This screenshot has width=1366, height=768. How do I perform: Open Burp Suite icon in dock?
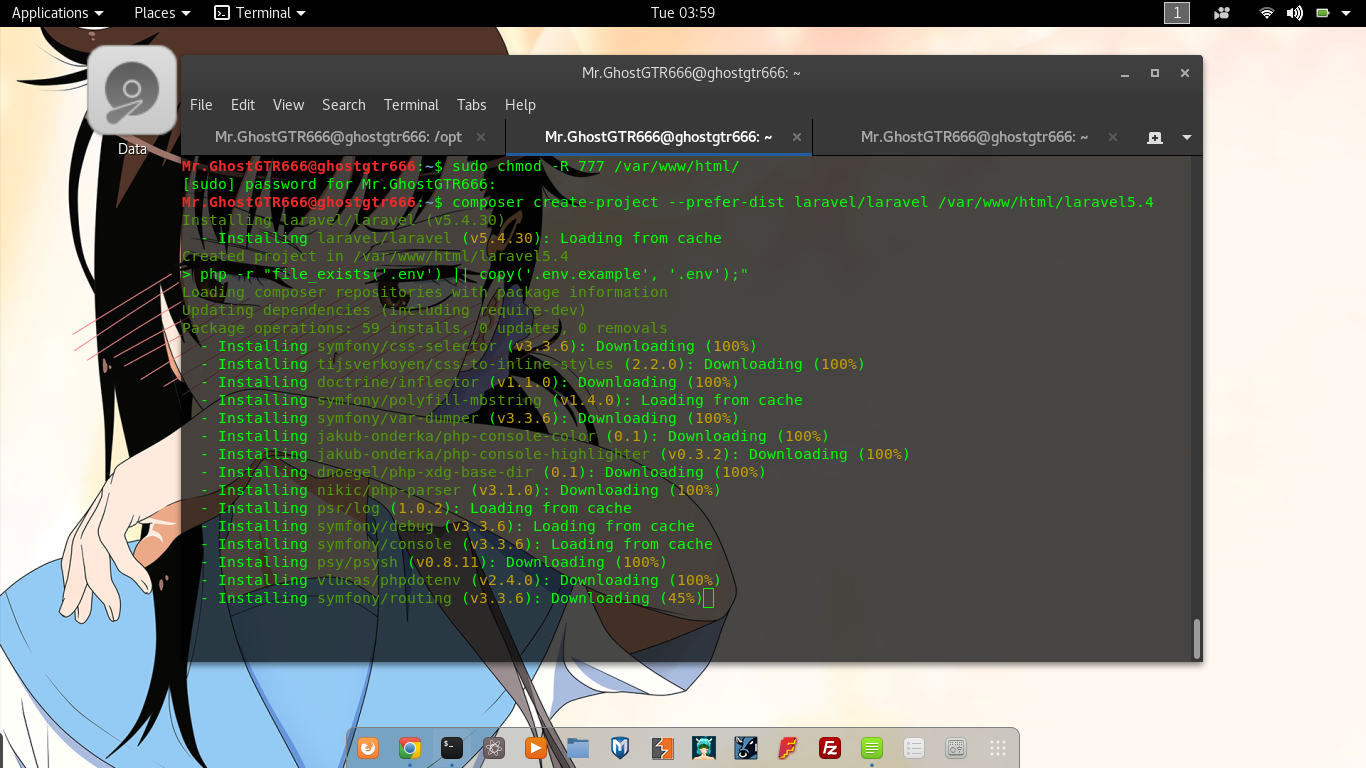662,747
